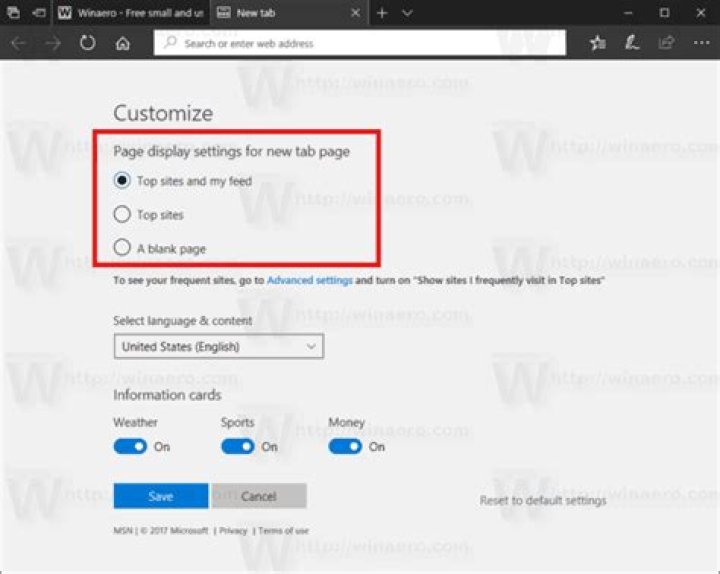Switch to the Winaero tab
720x574 pixels.
pos(131,13)
